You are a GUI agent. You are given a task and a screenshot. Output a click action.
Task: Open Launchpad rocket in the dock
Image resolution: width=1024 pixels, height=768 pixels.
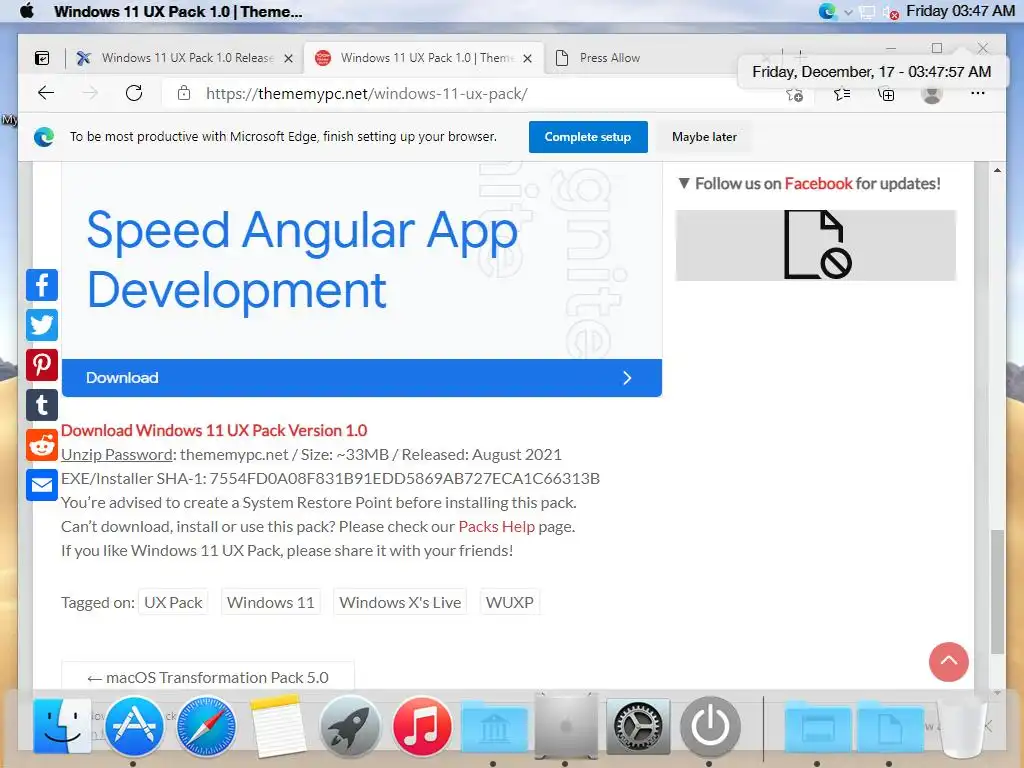349,726
